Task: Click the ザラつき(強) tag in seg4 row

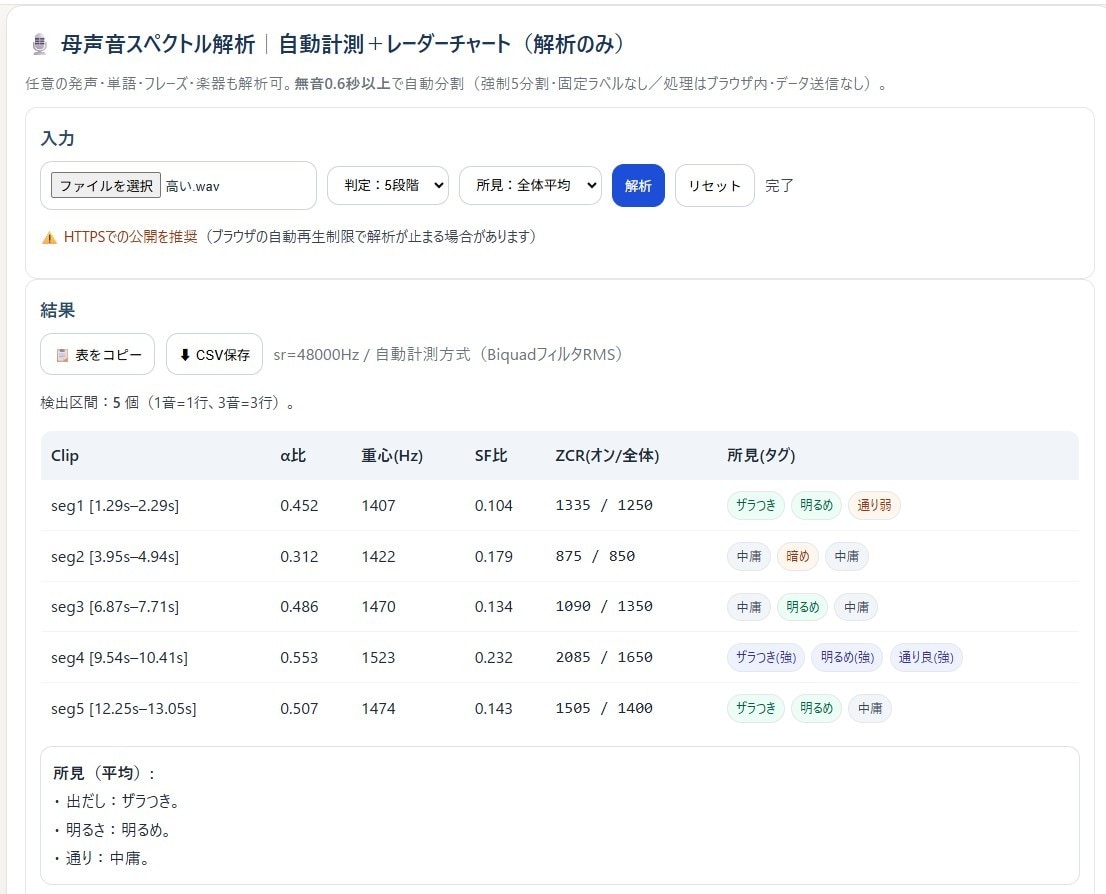Action: pyautogui.click(x=766, y=658)
